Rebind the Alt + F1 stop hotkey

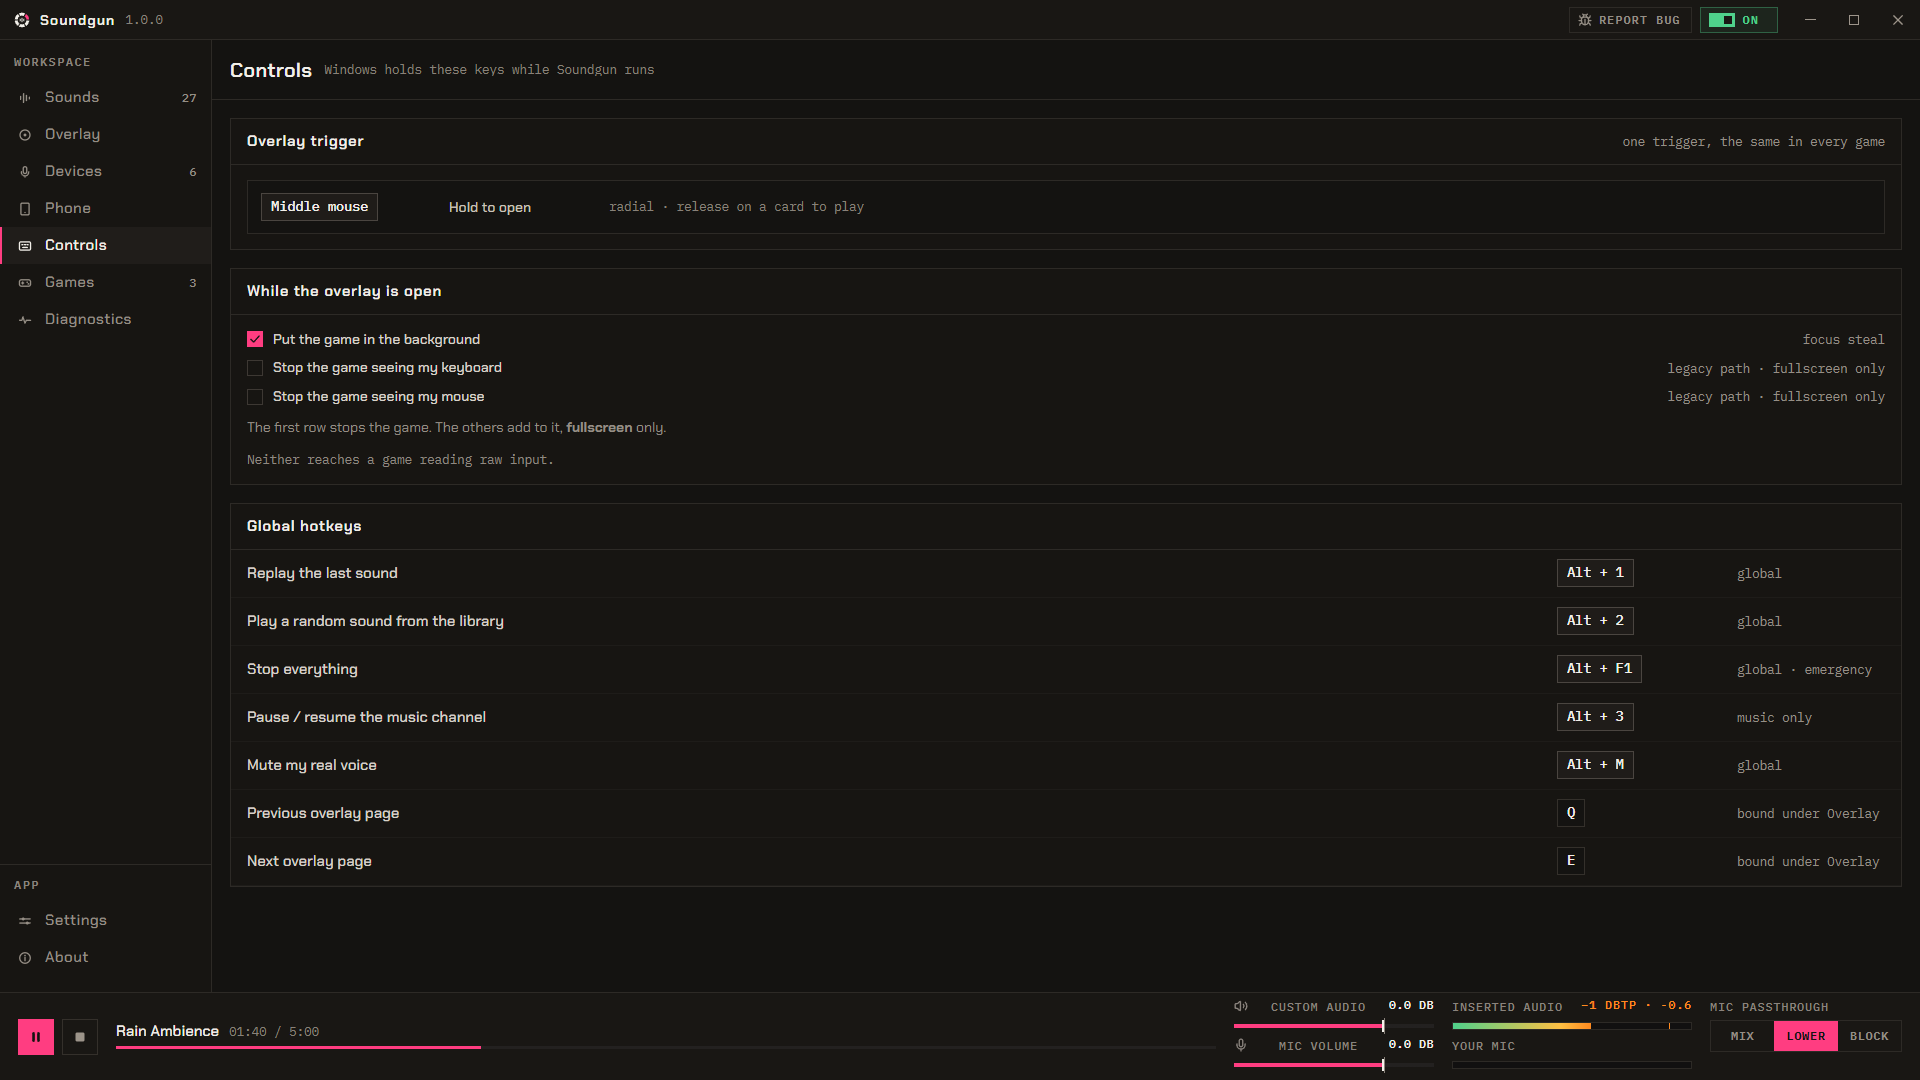1599,669
